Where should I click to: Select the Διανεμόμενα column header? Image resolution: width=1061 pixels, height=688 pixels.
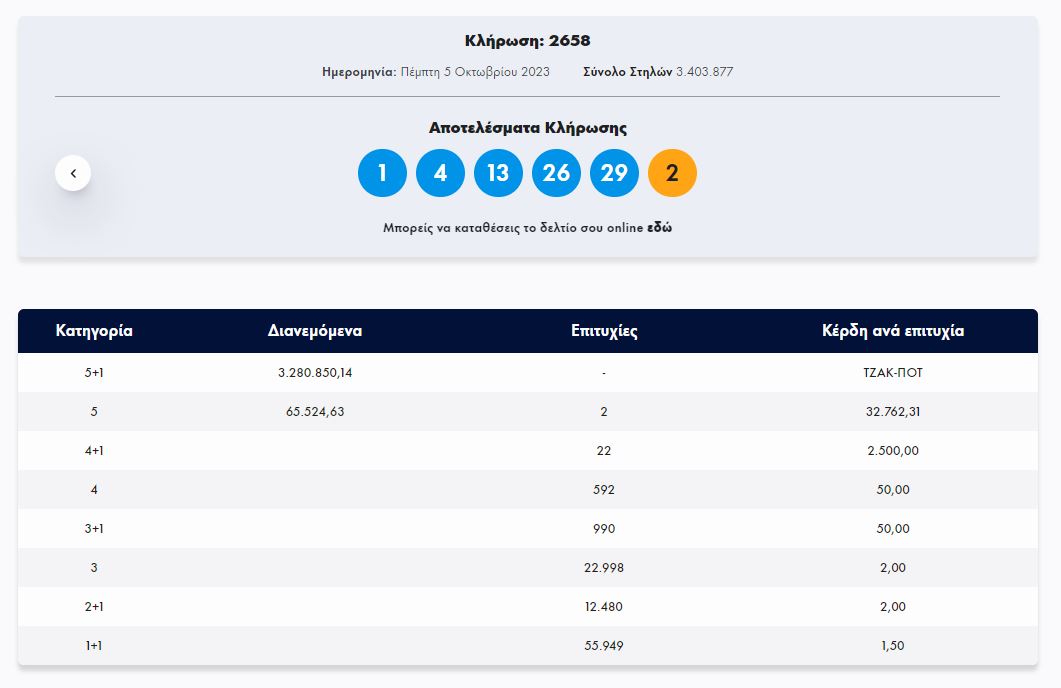pyautogui.click(x=316, y=330)
